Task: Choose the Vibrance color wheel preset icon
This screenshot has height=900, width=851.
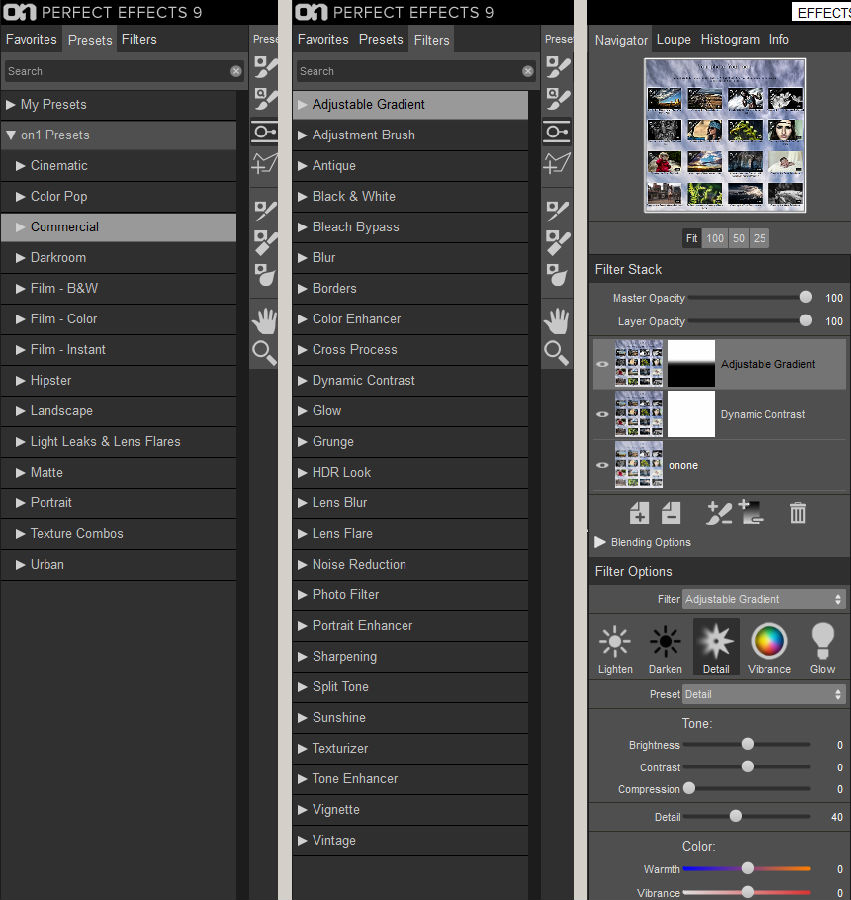Action: 769,647
